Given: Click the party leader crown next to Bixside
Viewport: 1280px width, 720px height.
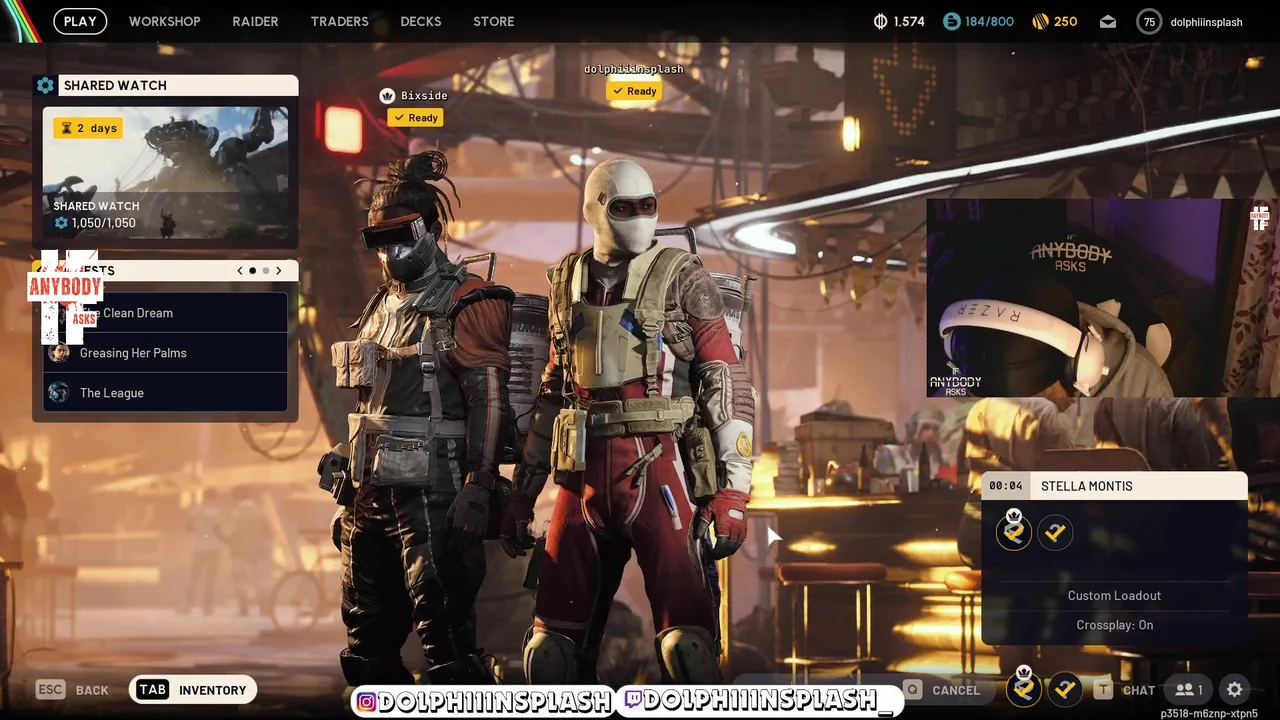Looking at the screenshot, I should (387, 96).
